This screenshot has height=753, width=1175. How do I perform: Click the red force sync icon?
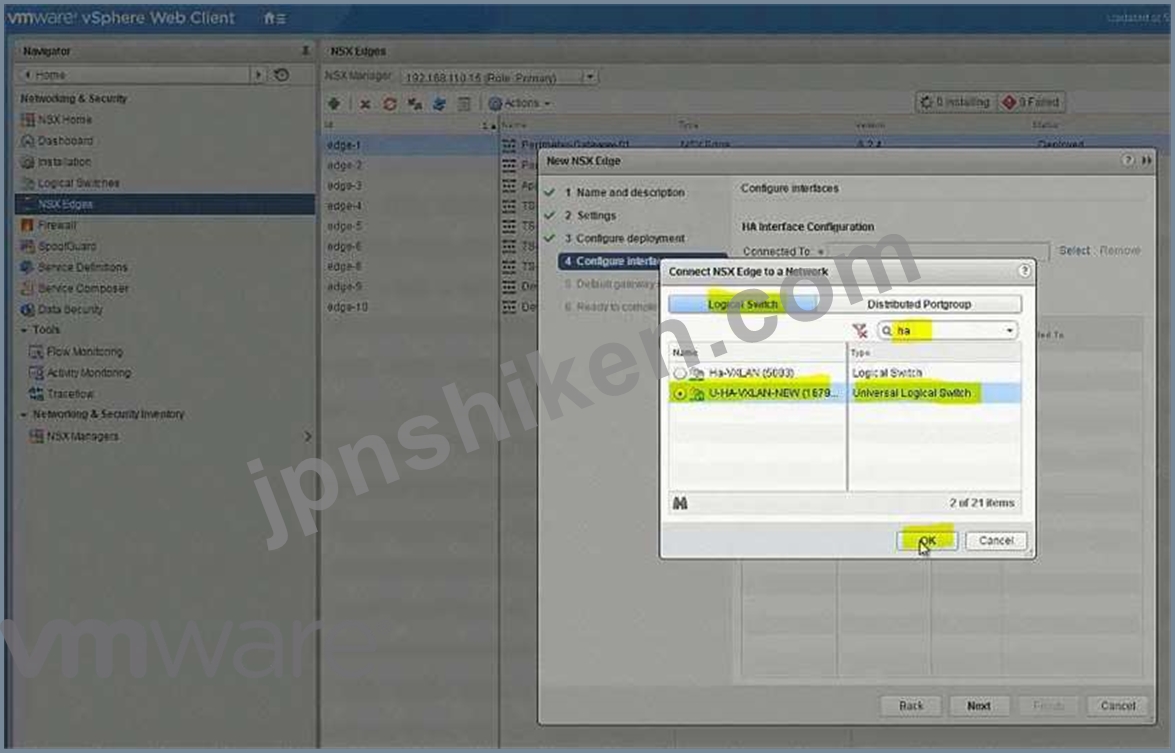[390, 103]
